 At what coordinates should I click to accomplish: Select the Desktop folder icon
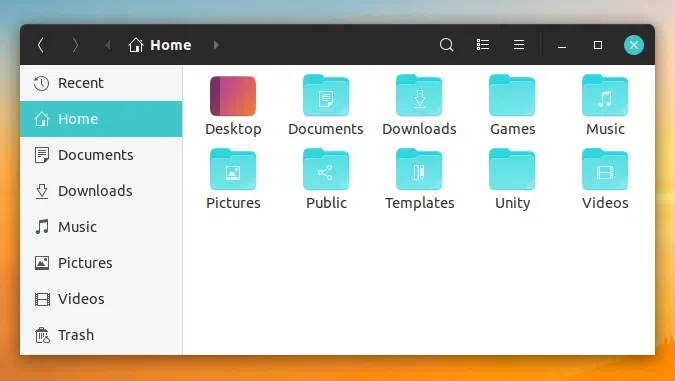[x=233, y=96]
